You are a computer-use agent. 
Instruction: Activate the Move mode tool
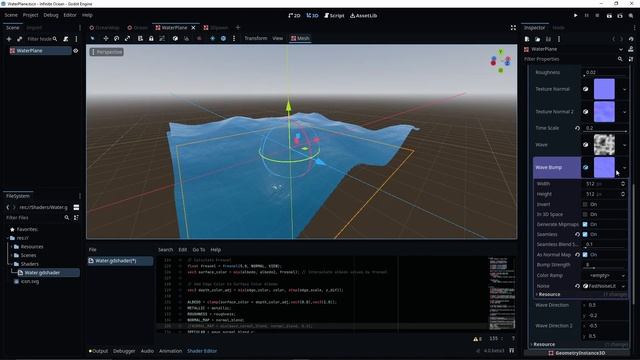tap(106, 38)
